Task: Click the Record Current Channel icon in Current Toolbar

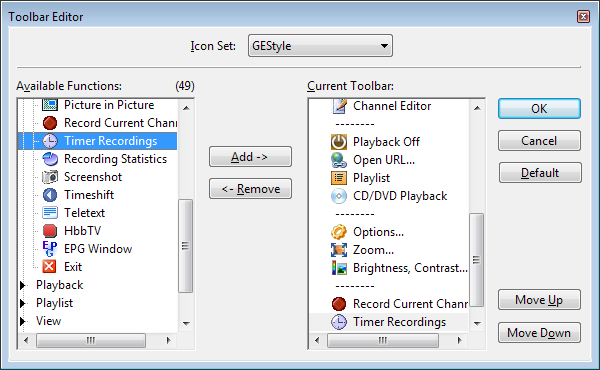Action: [339, 304]
